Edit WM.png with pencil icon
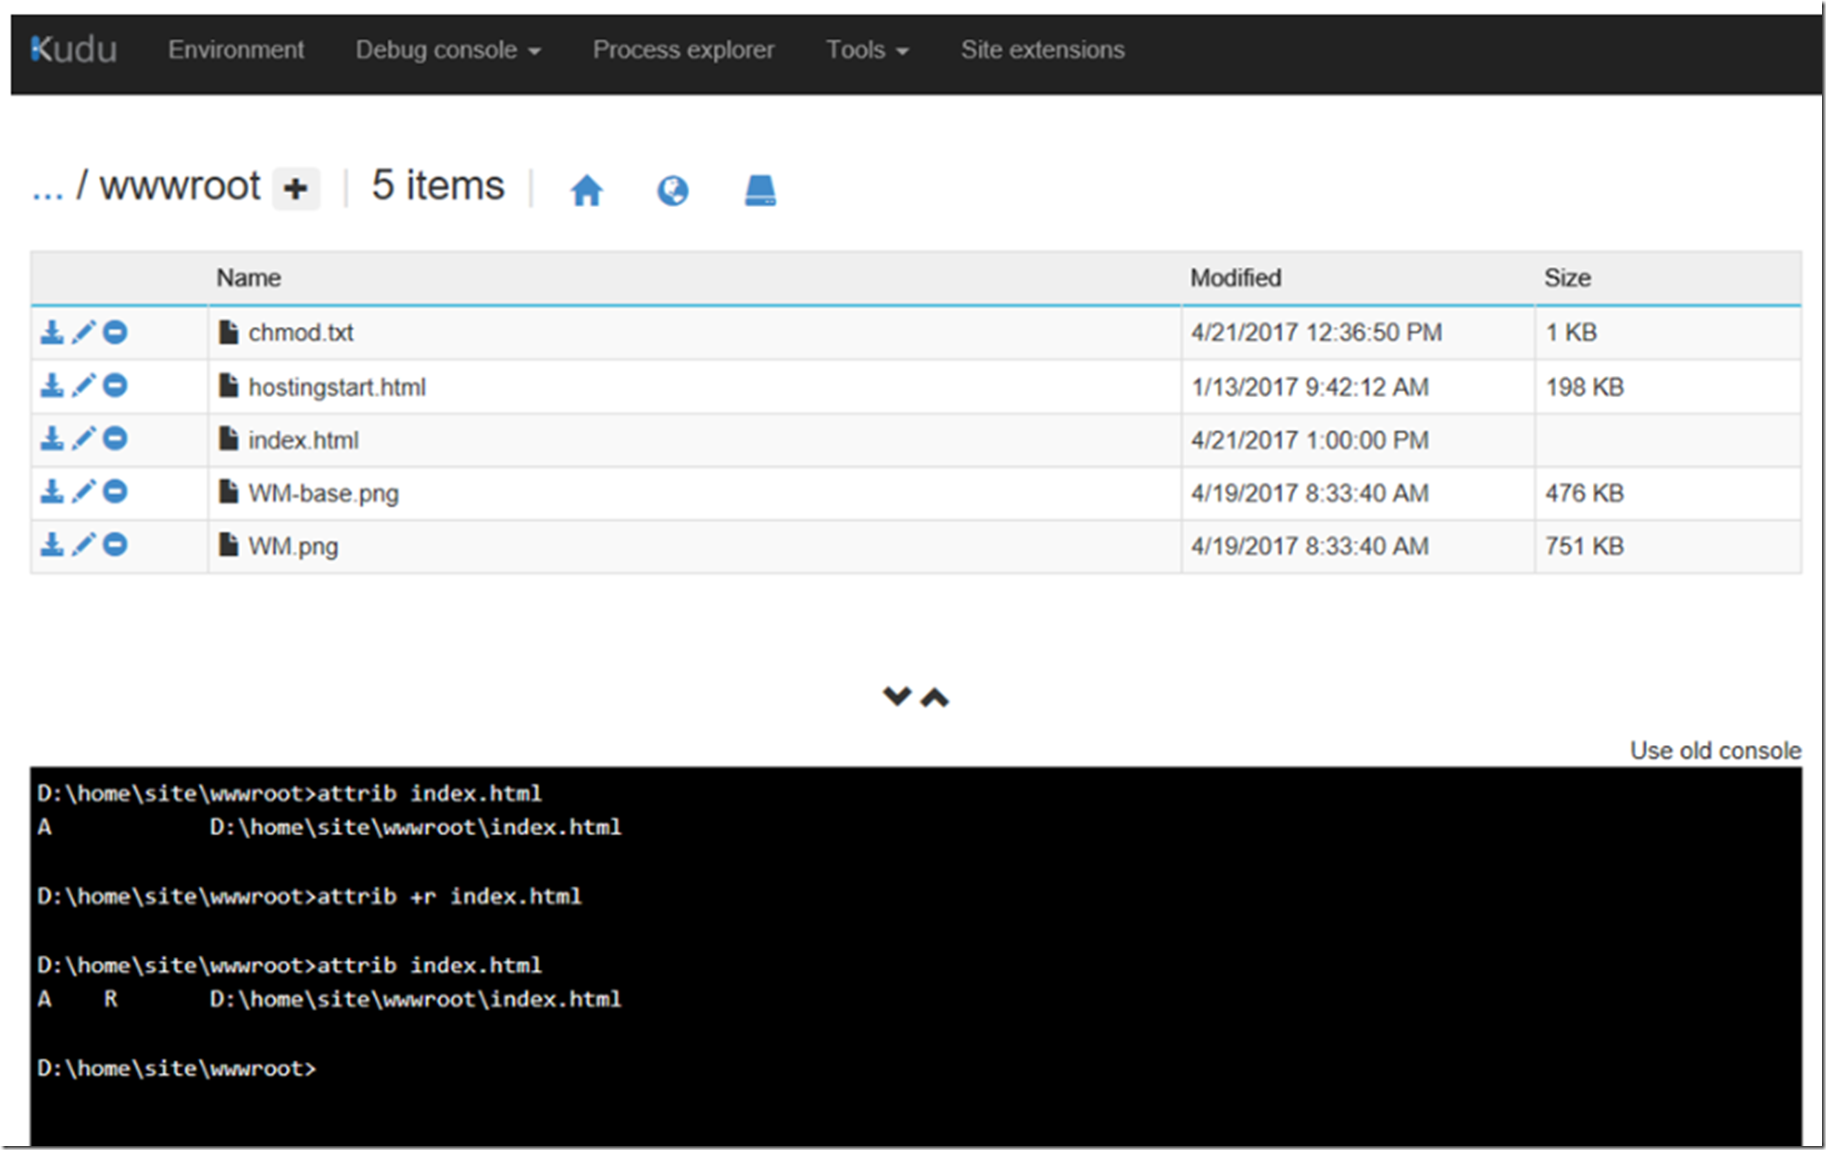This screenshot has width=1826, height=1150. [84, 544]
